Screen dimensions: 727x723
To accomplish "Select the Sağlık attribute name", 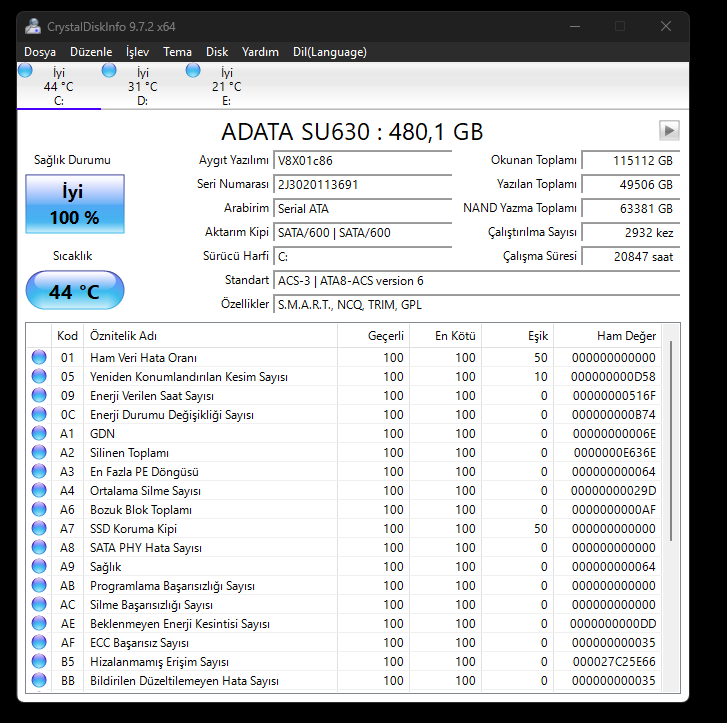I will (106, 567).
